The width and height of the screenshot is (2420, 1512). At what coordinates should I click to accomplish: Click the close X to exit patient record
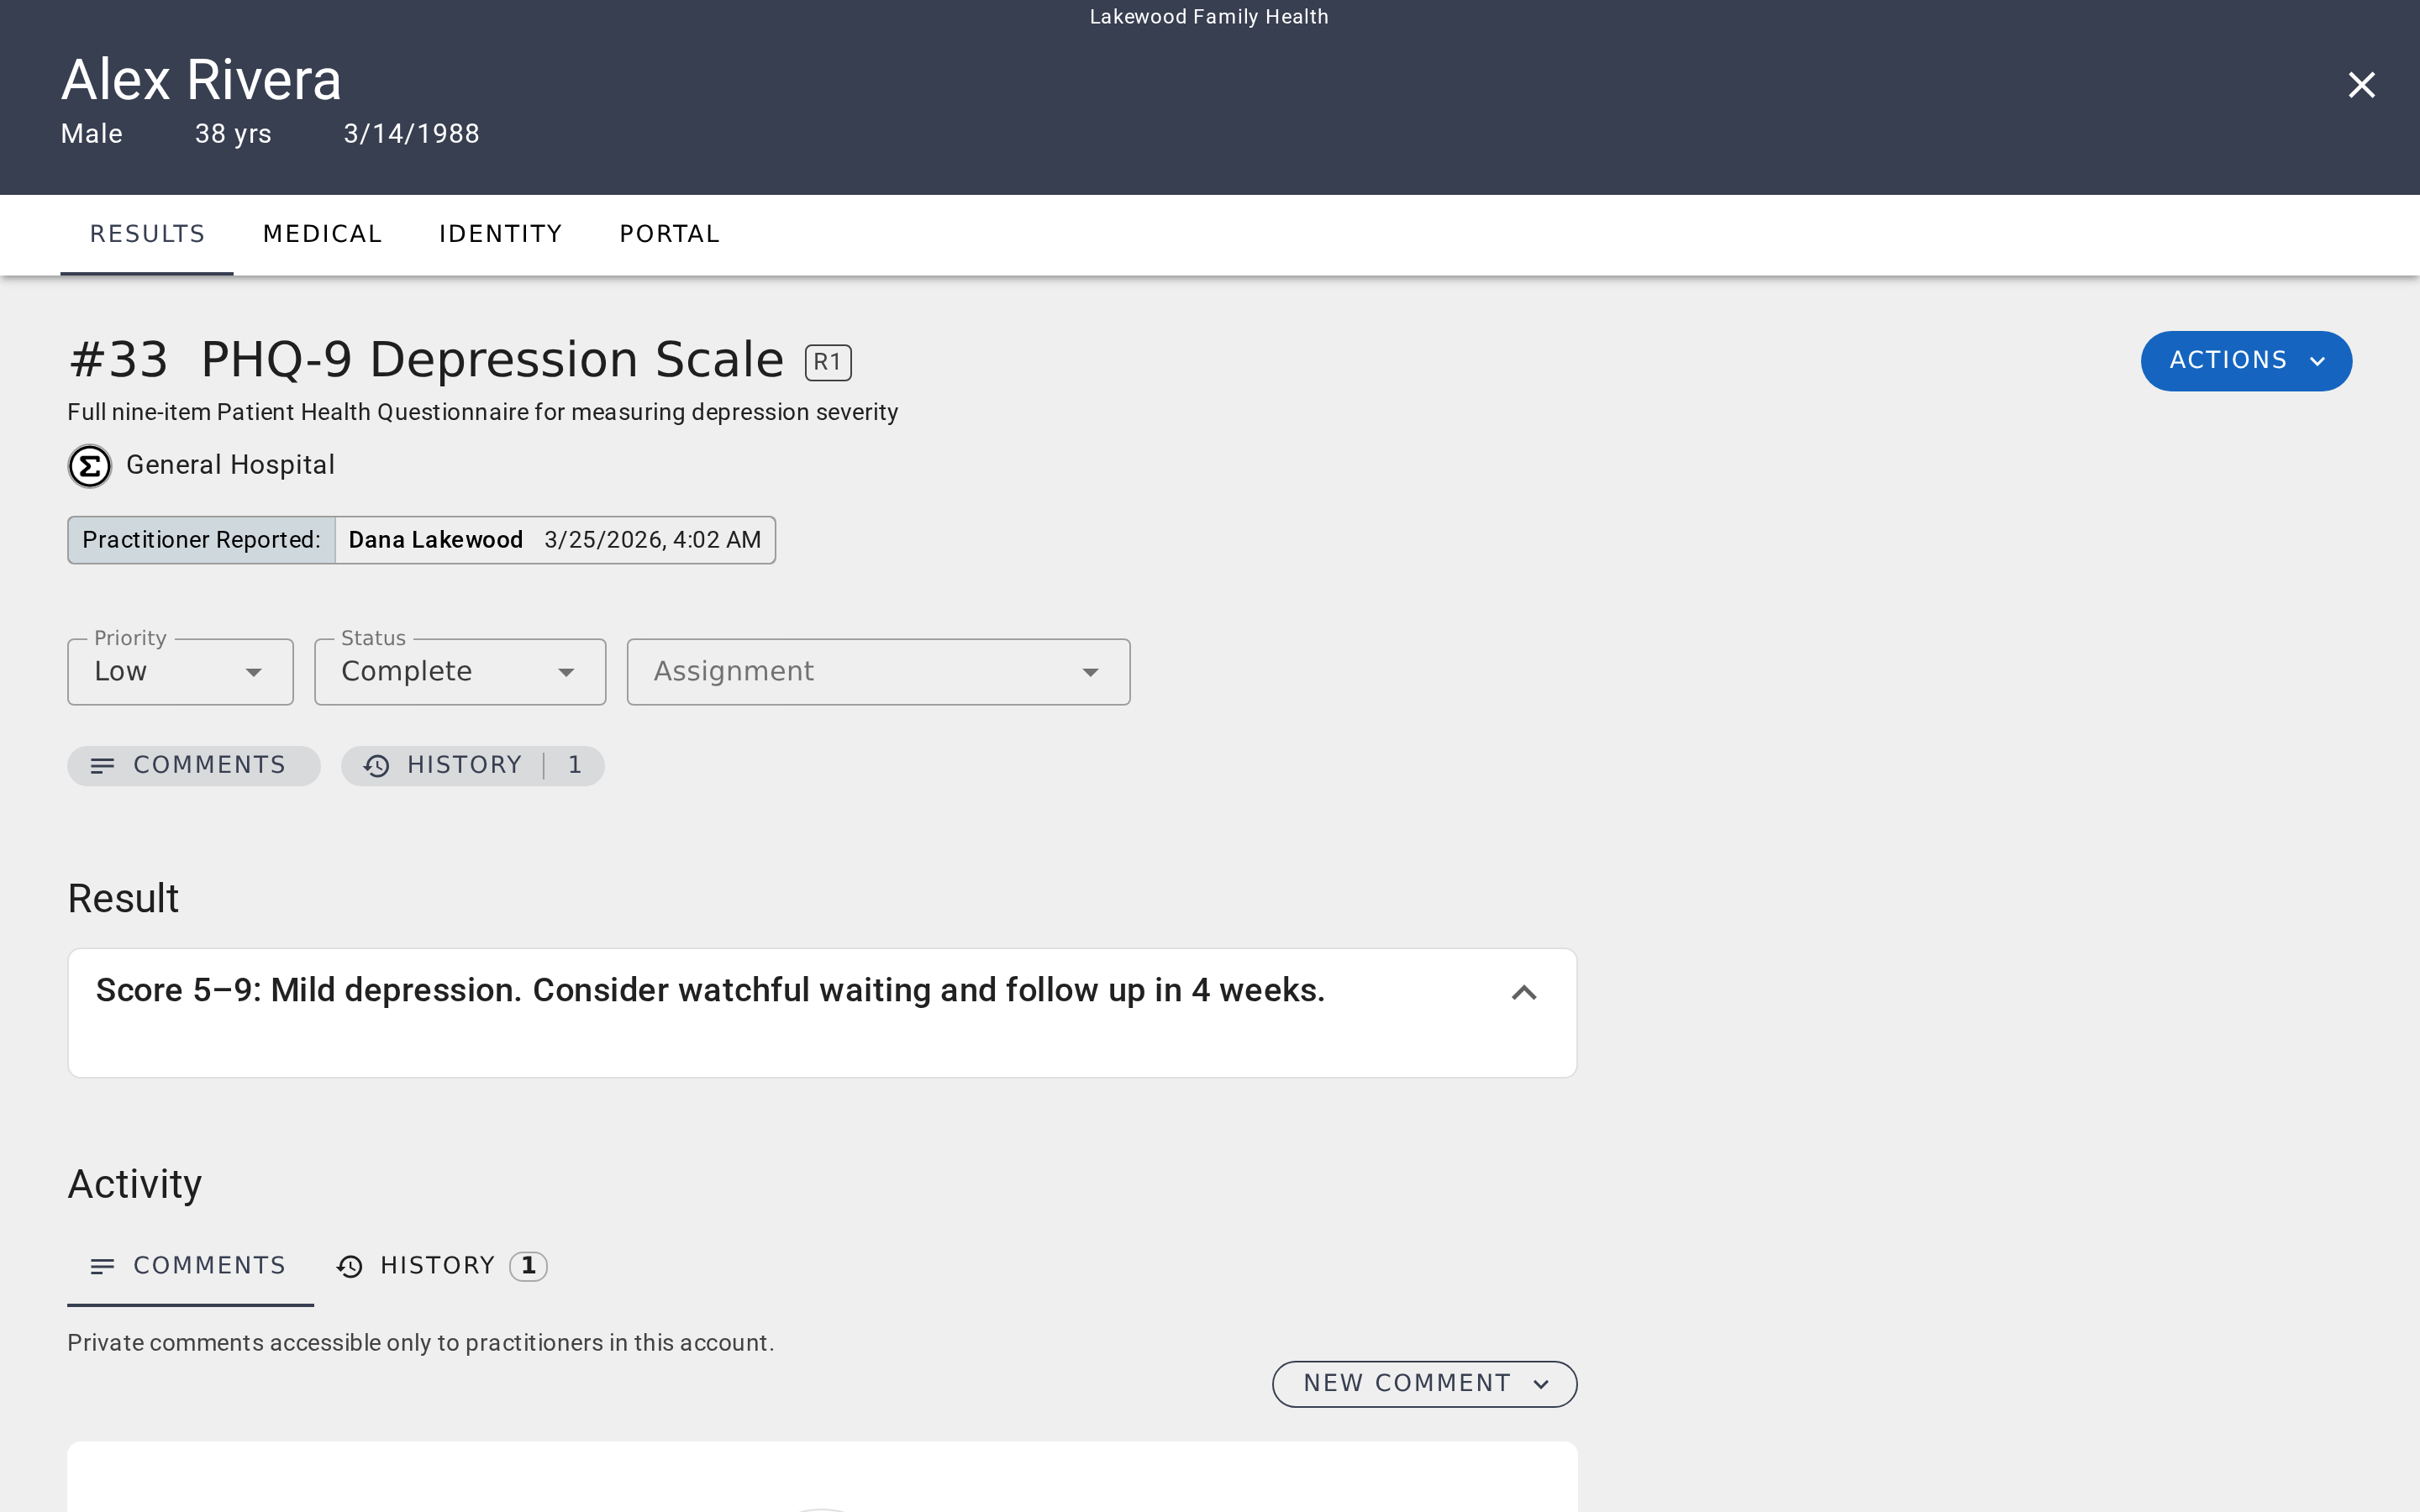pyautogui.click(x=2362, y=85)
